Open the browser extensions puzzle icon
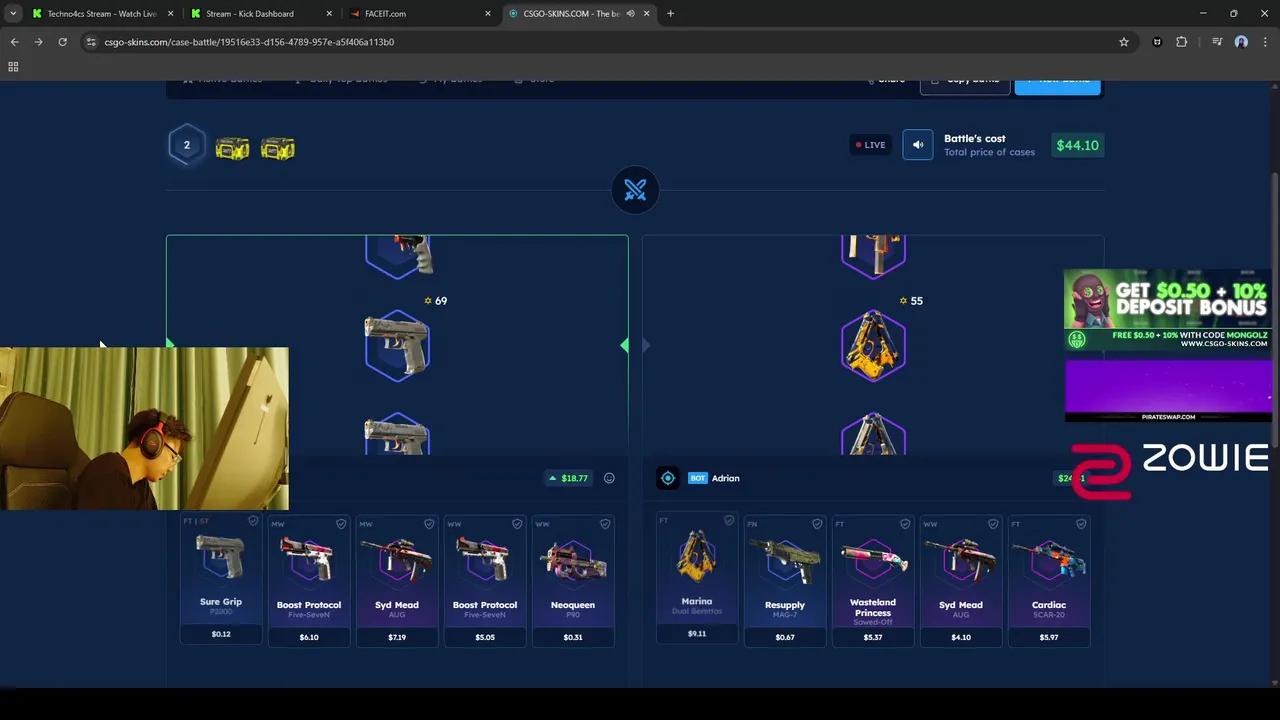The image size is (1280, 720). 1181,42
